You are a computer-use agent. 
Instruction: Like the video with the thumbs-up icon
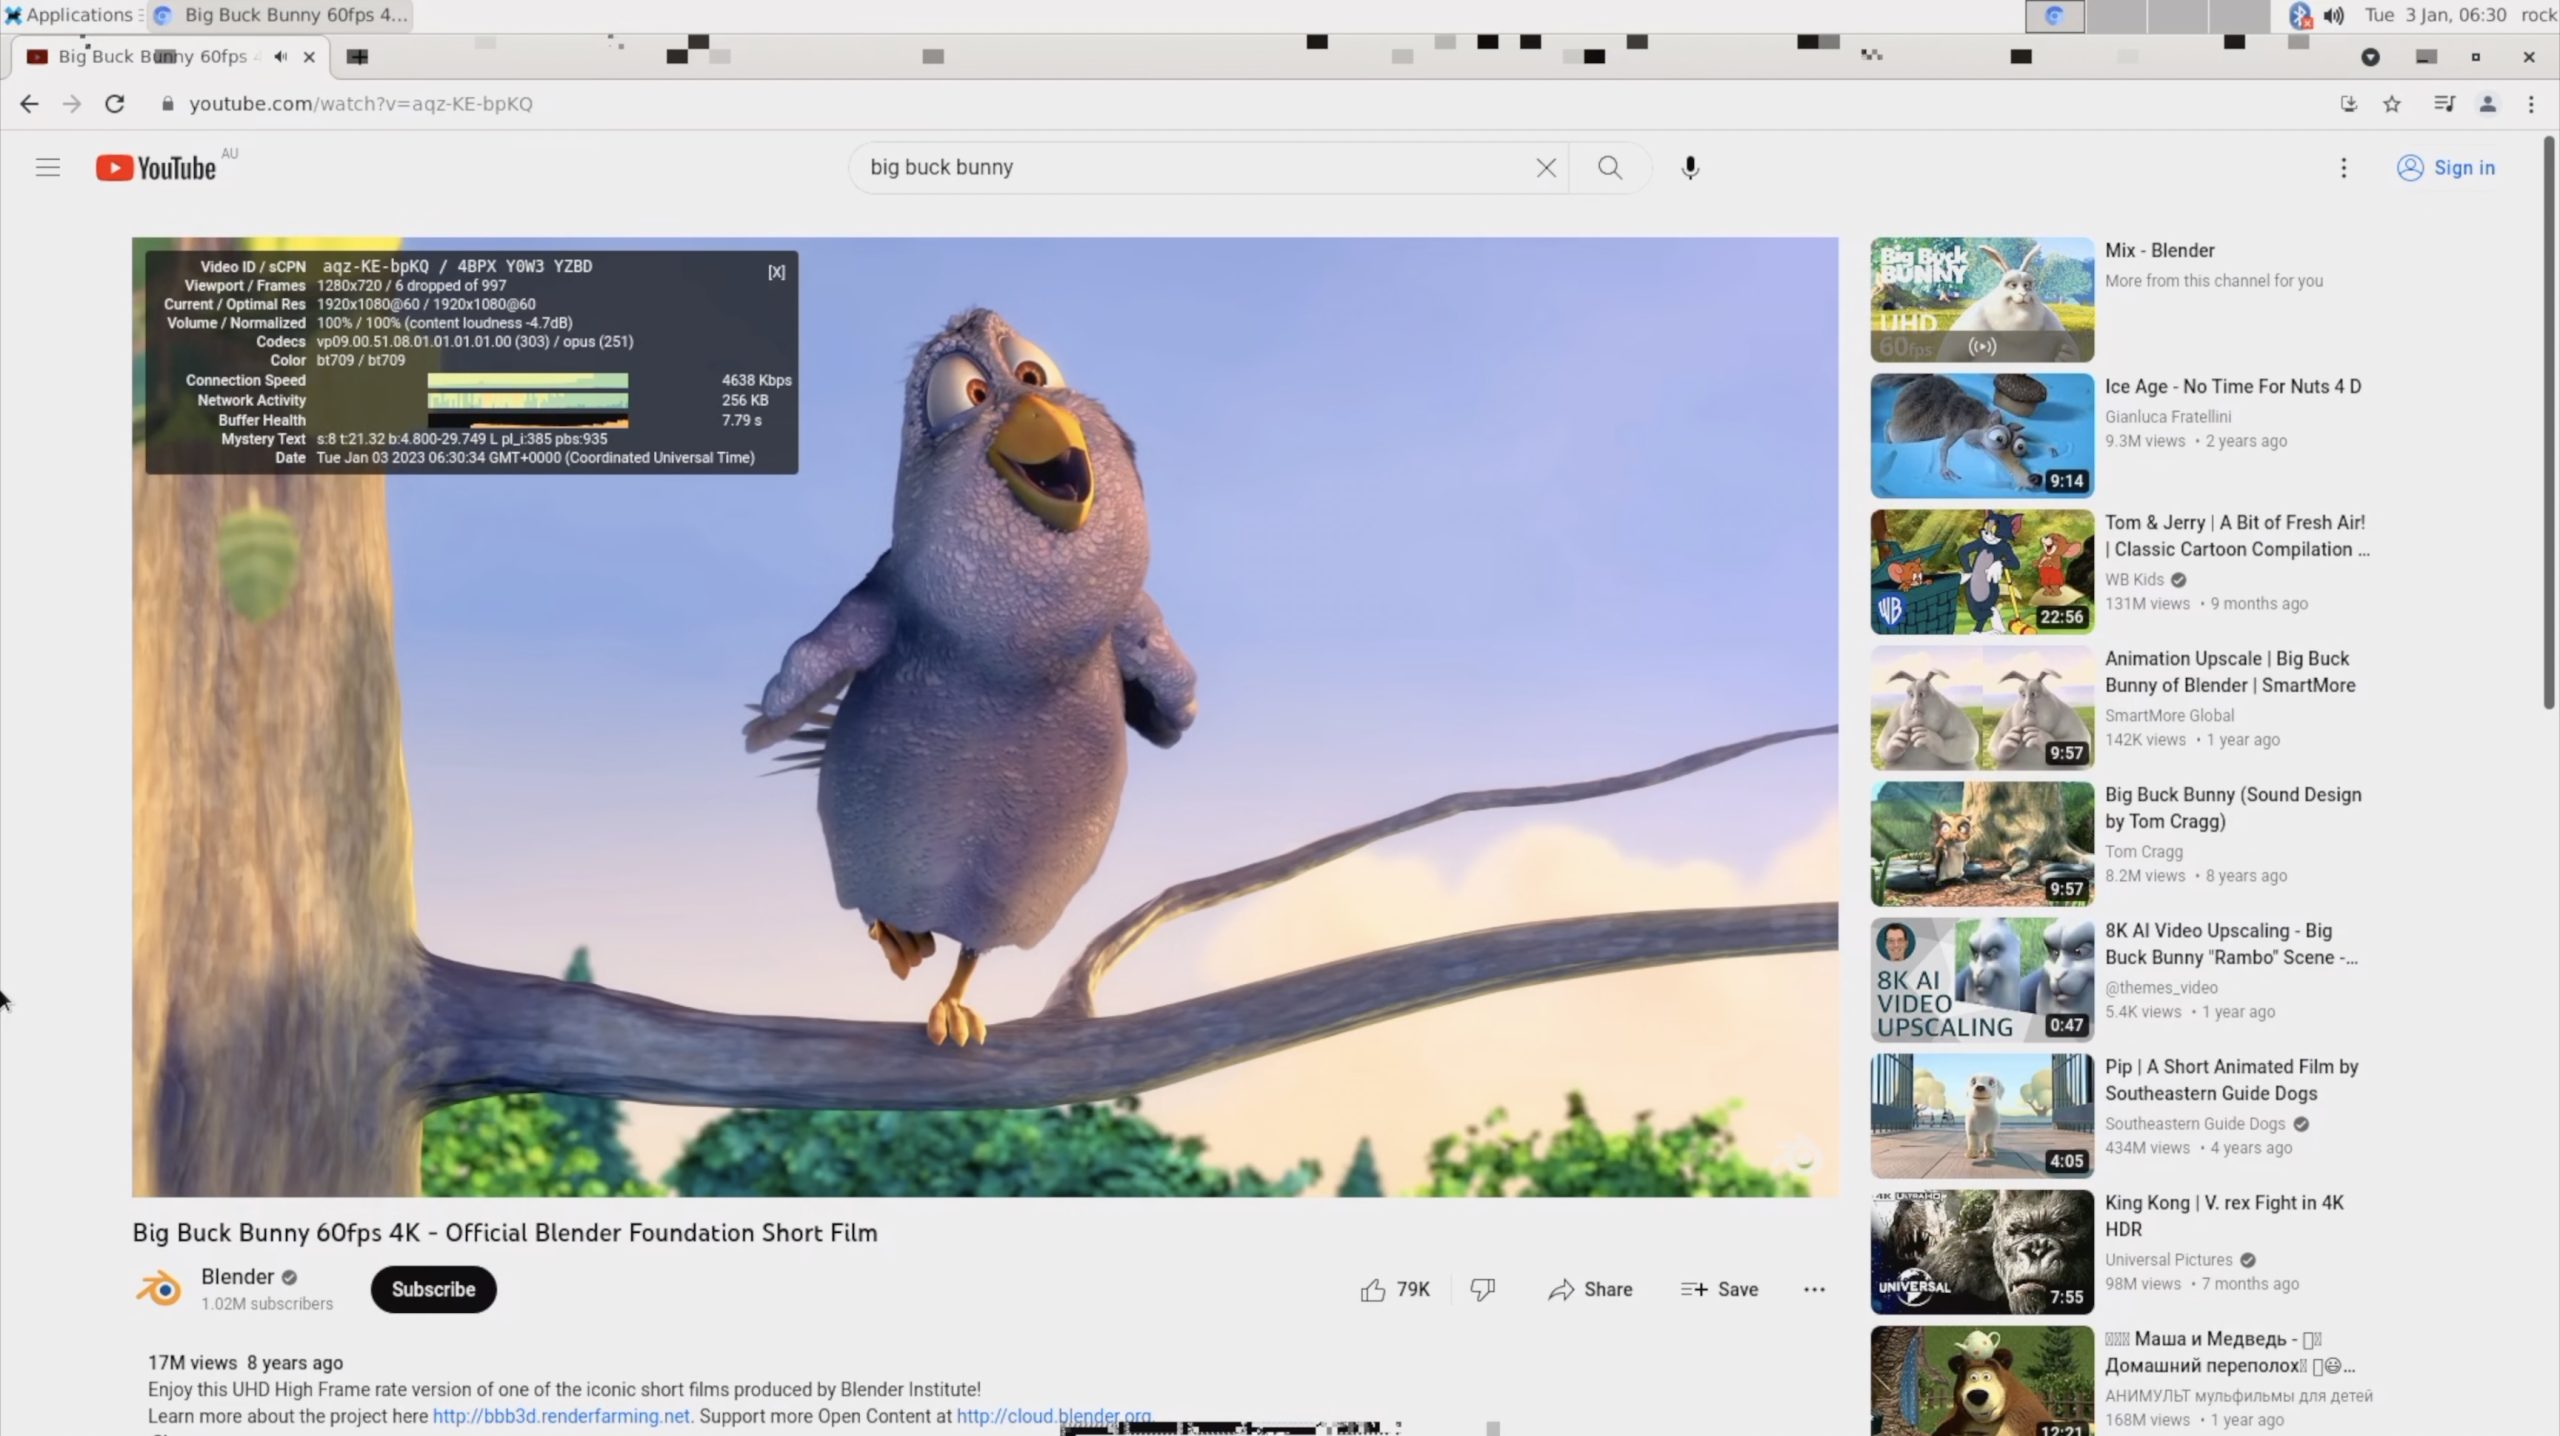[x=1373, y=1290]
